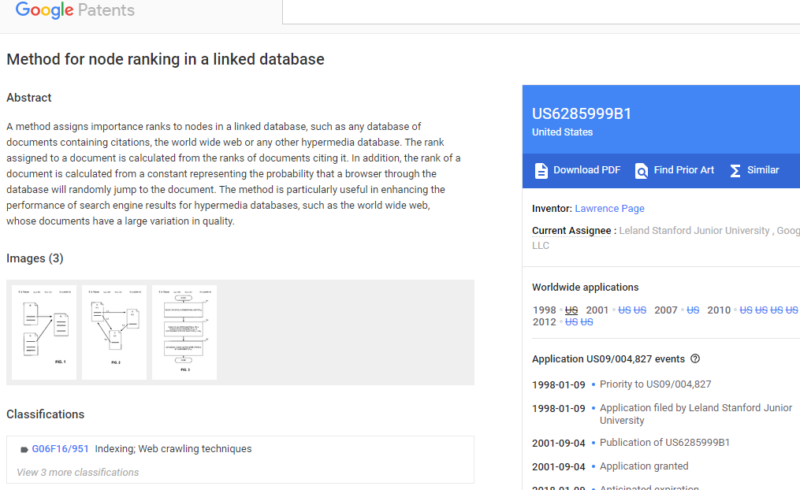Click the Similar sigma icon
The width and height of the screenshot is (800, 490).
point(735,170)
